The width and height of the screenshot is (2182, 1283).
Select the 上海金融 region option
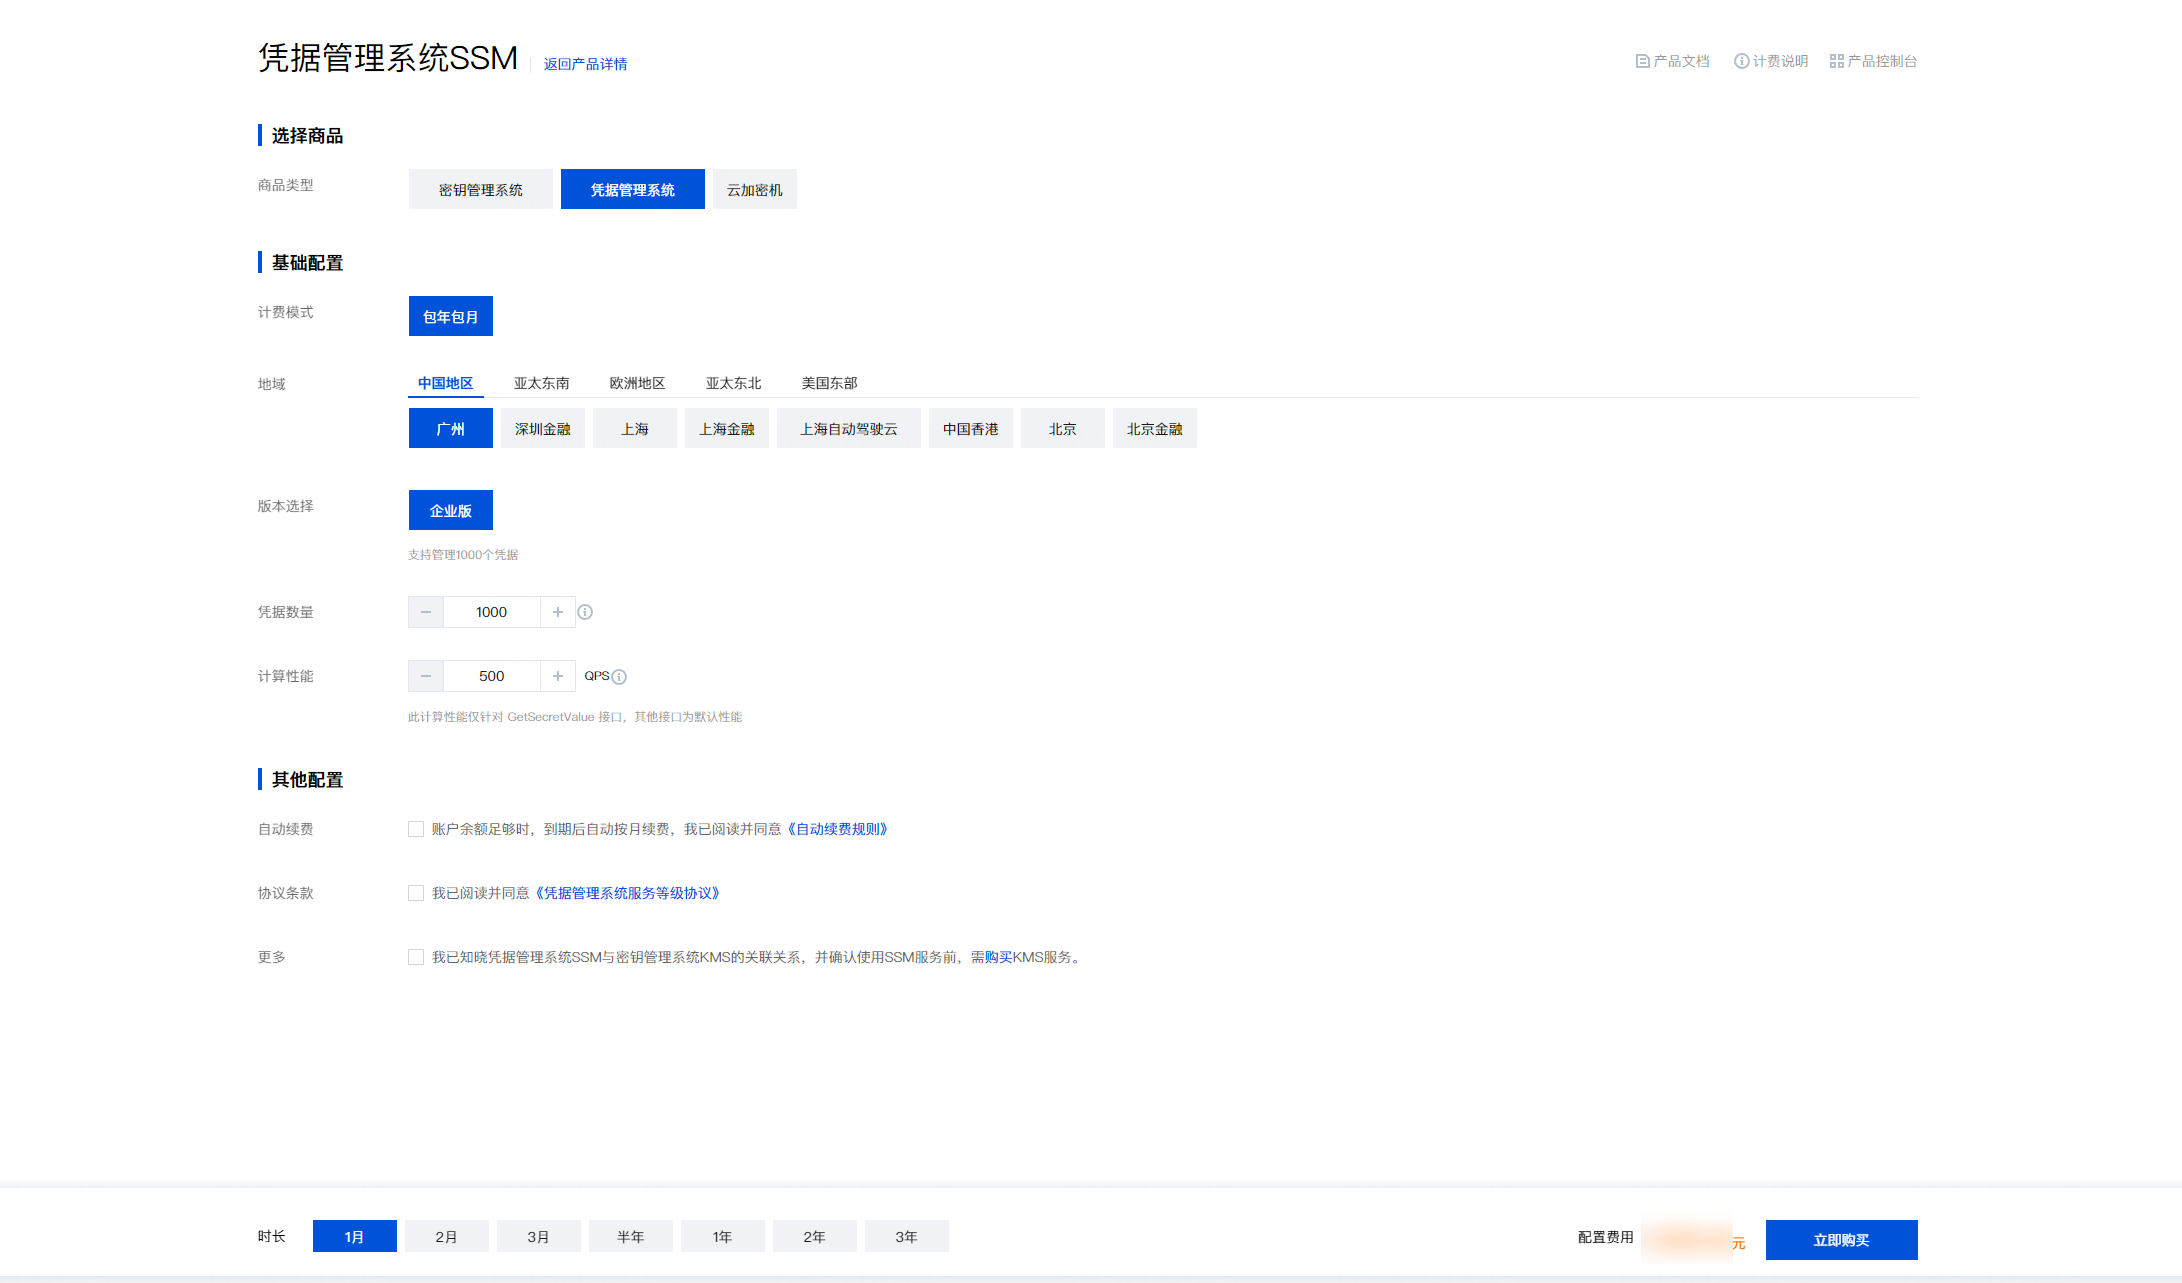pos(726,428)
